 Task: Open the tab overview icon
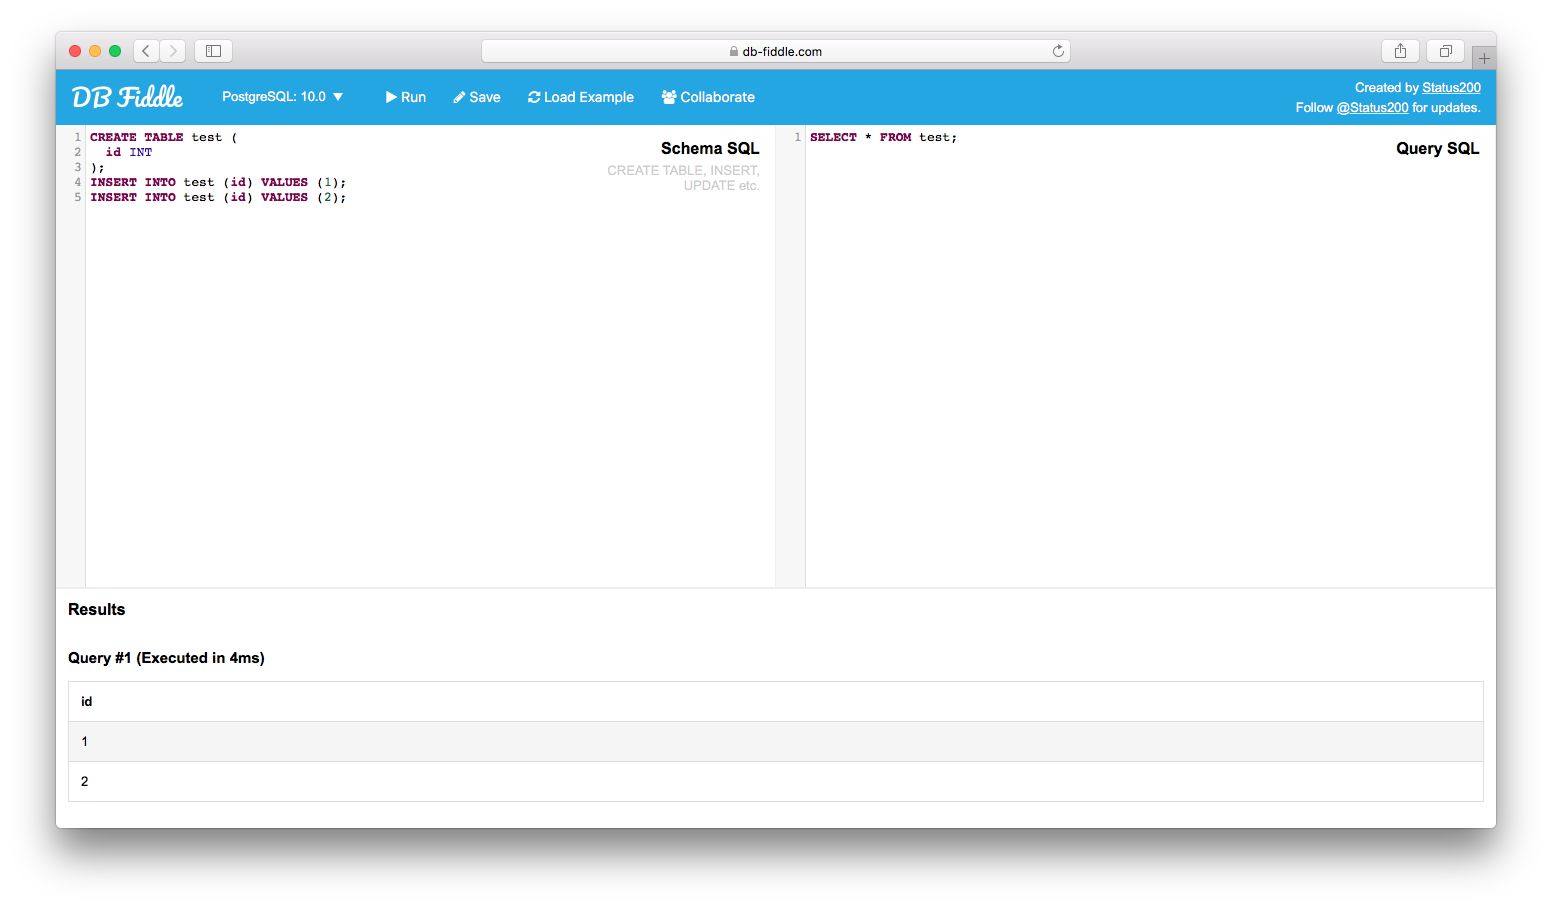pos(1444,50)
